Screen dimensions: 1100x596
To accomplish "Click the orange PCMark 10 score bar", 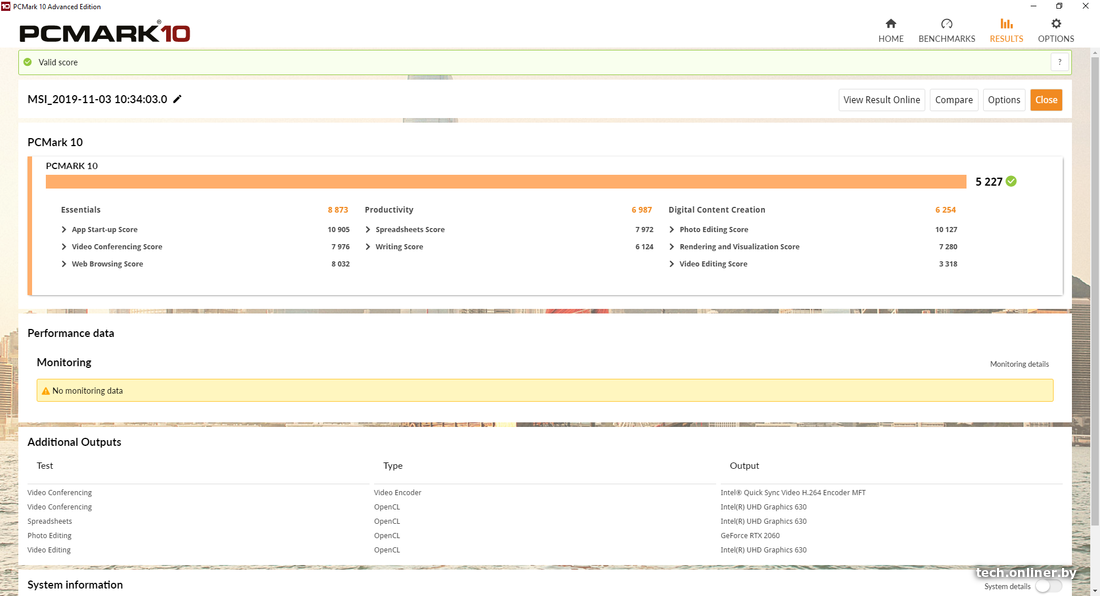I will click(505, 181).
